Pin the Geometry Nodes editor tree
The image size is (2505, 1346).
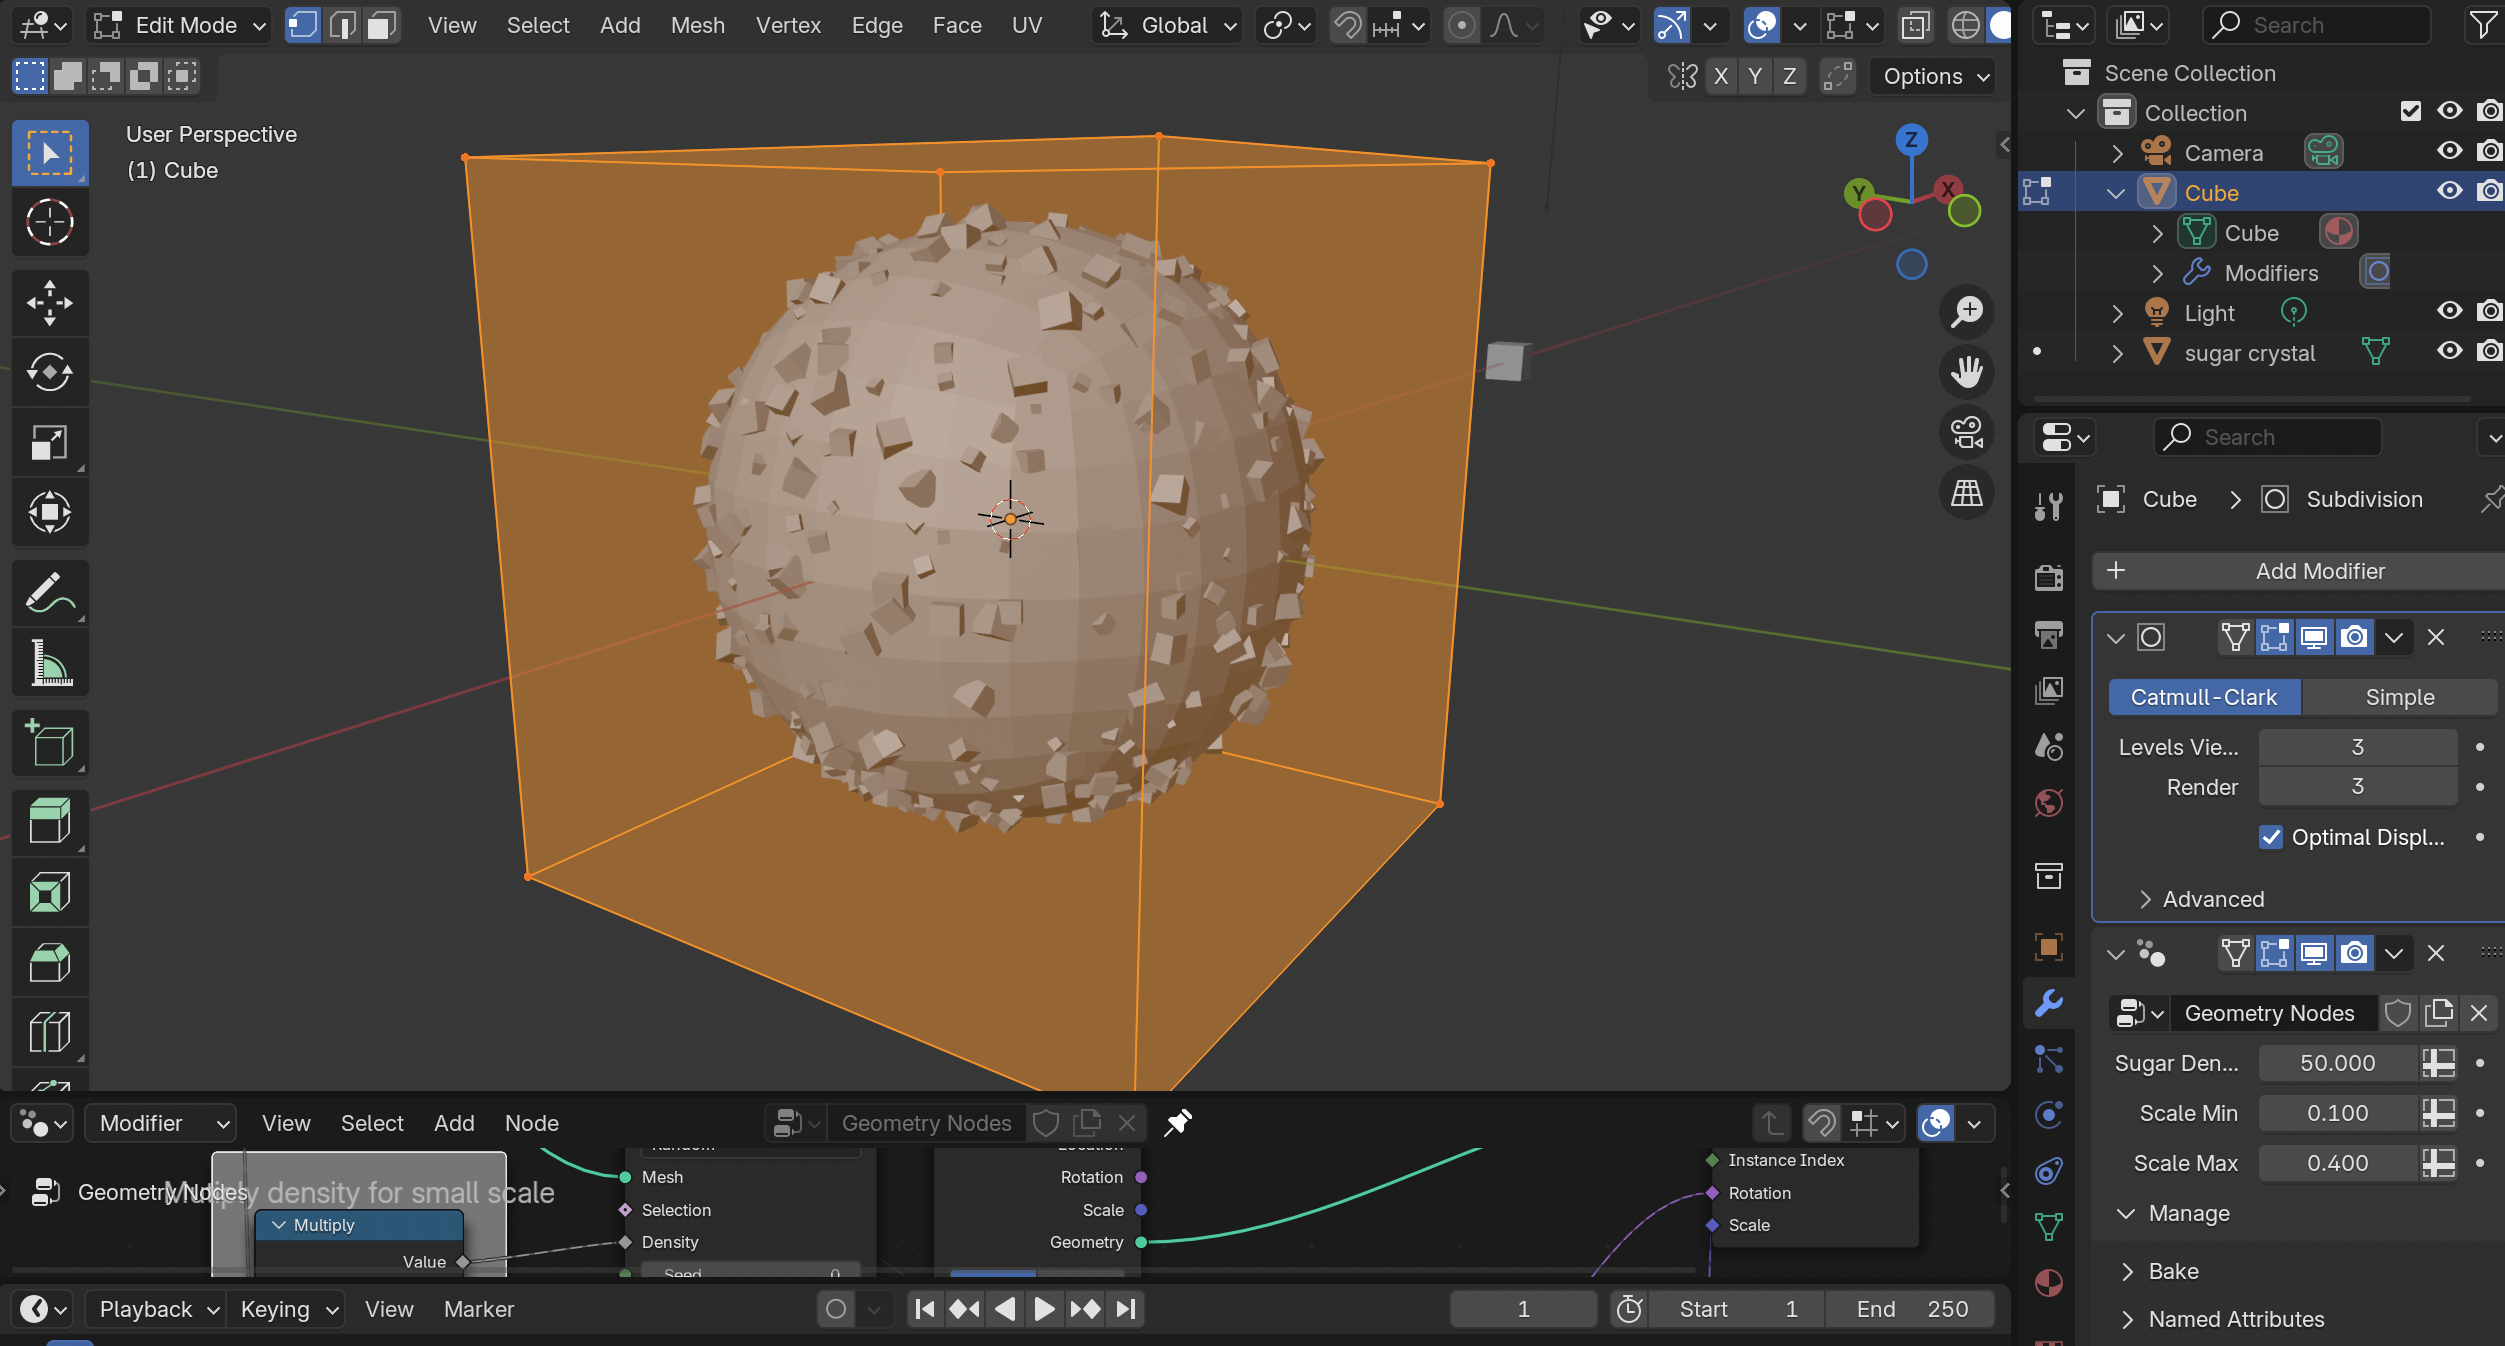[1177, 1123]
